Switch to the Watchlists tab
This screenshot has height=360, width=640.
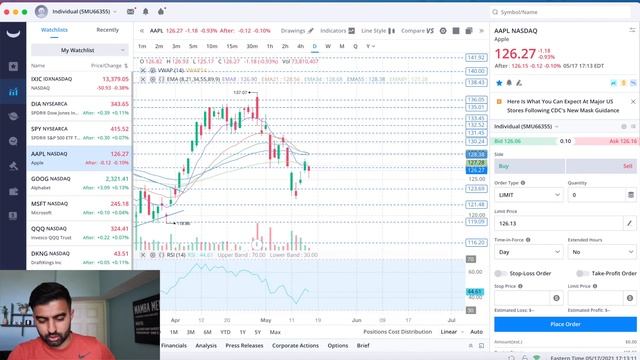click(54, 30)
